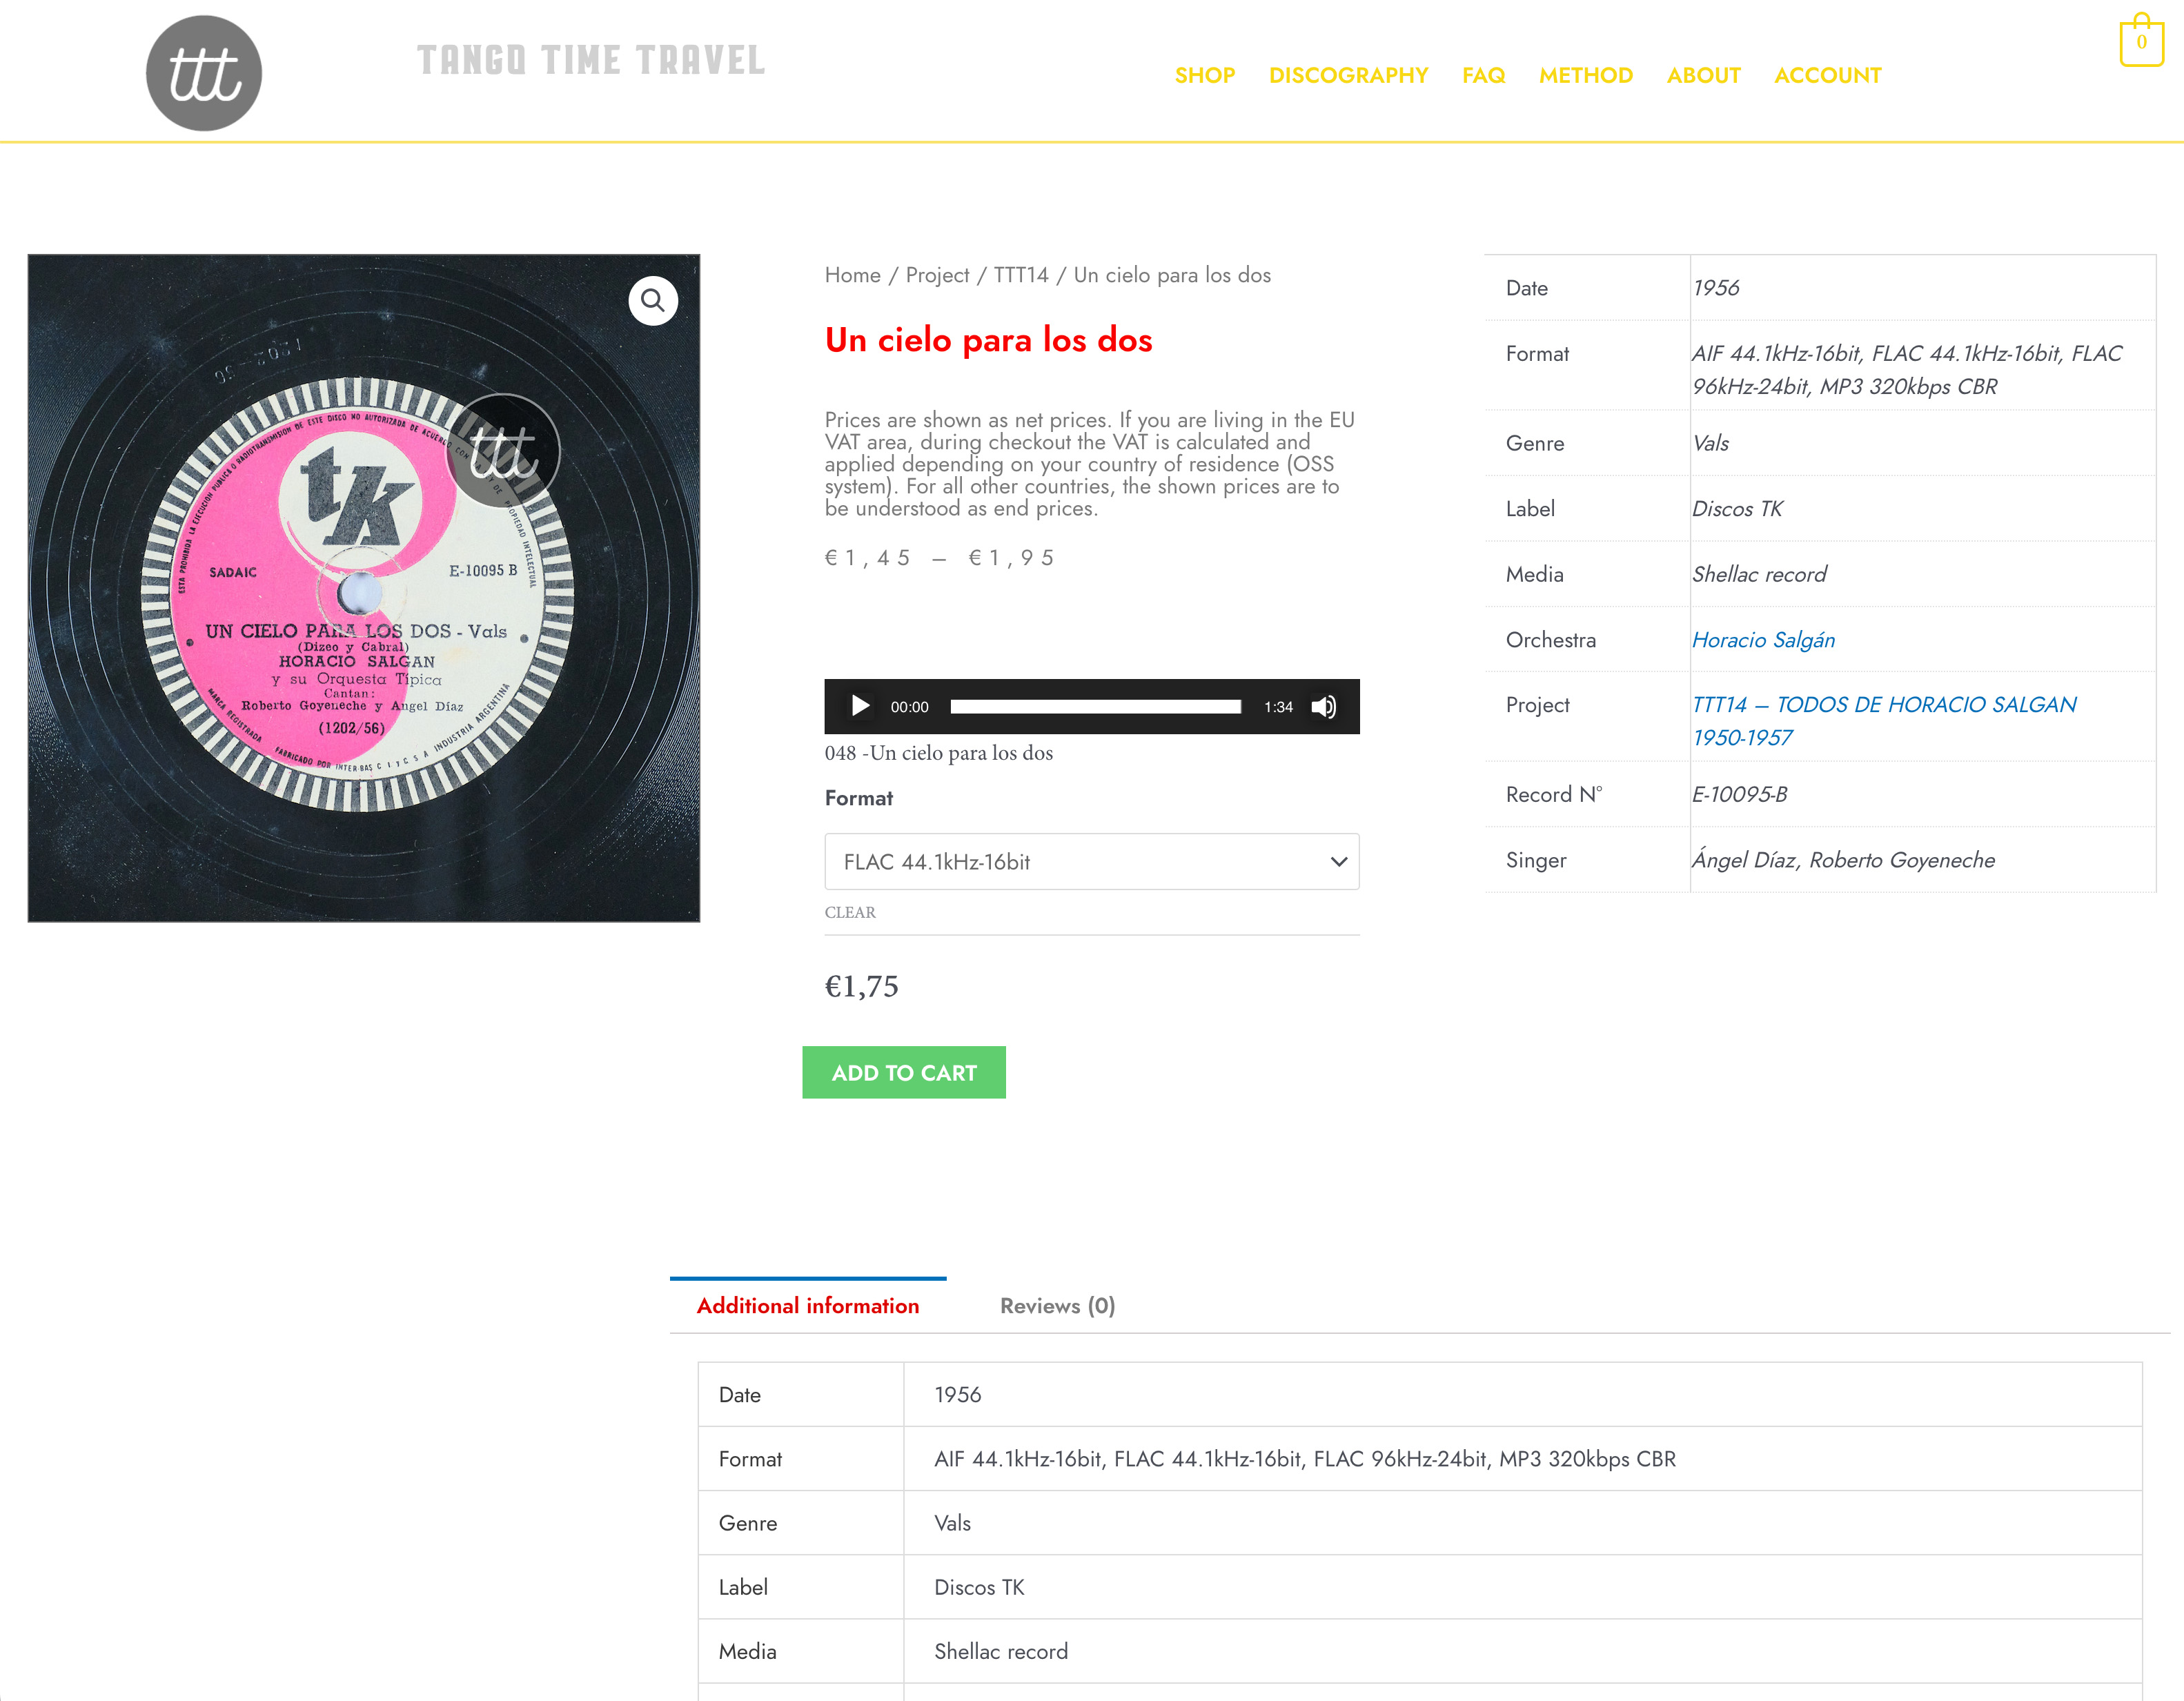The height and width of the screenshot is (1701, 2184).
Task: Open Horacio Salgán orchestra link
Action: coord(1763,640)
